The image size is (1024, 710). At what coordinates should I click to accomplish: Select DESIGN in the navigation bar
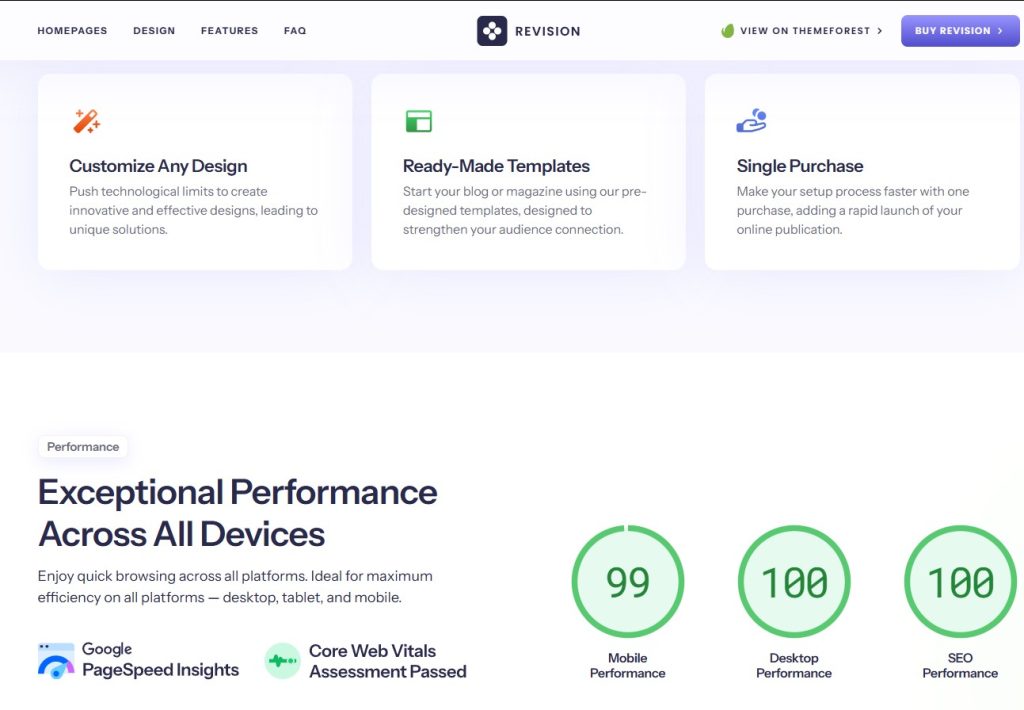pos(154,31)
